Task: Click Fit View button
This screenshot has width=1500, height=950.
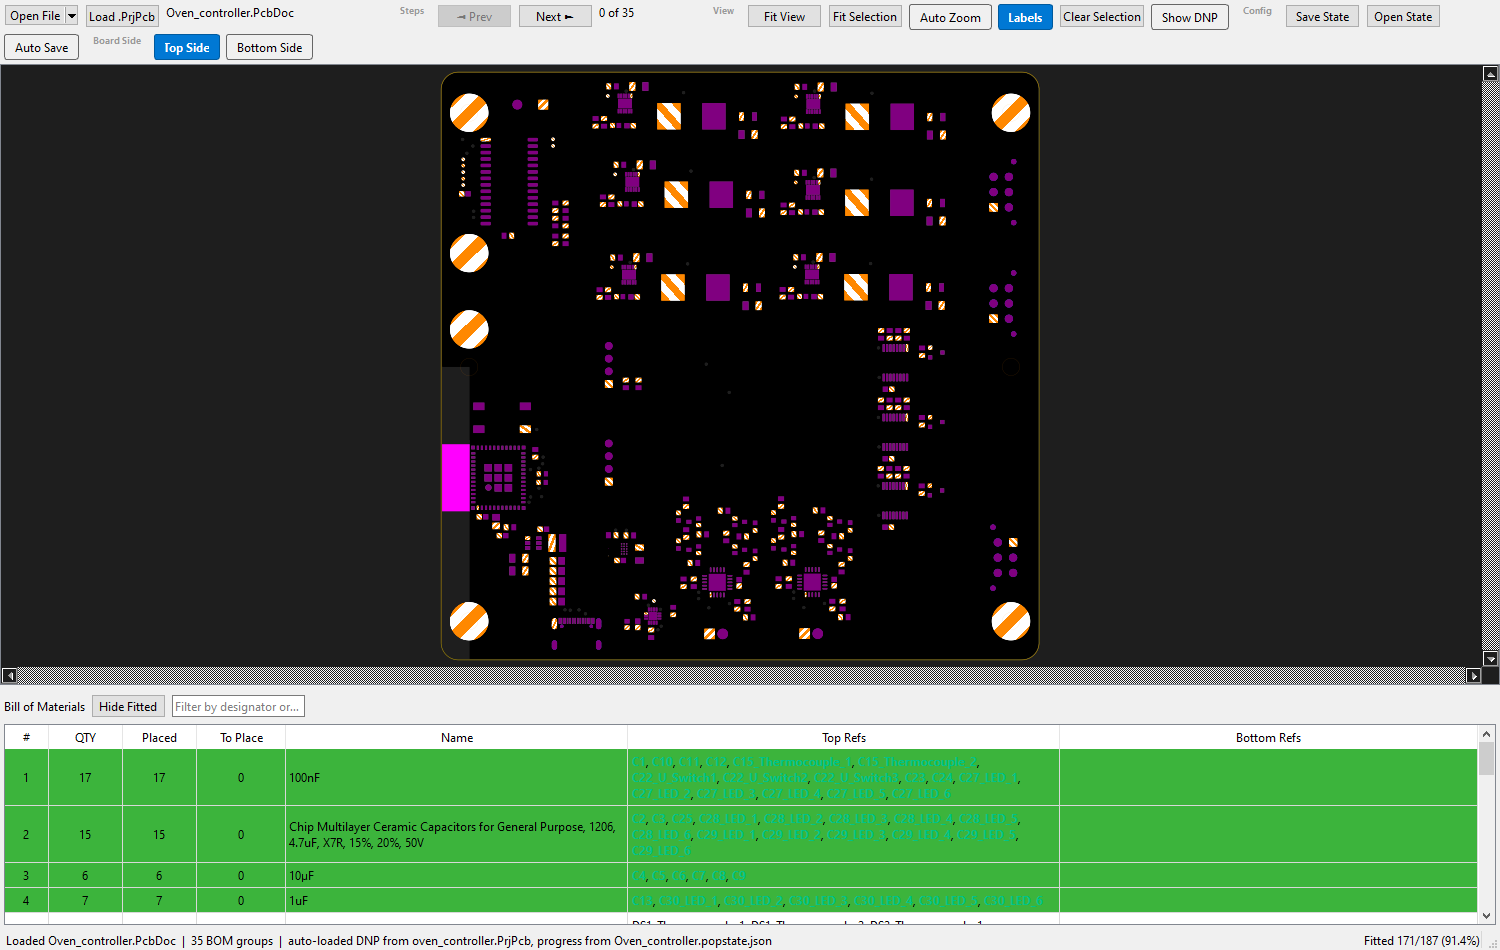Action: [x=784, y=16]
